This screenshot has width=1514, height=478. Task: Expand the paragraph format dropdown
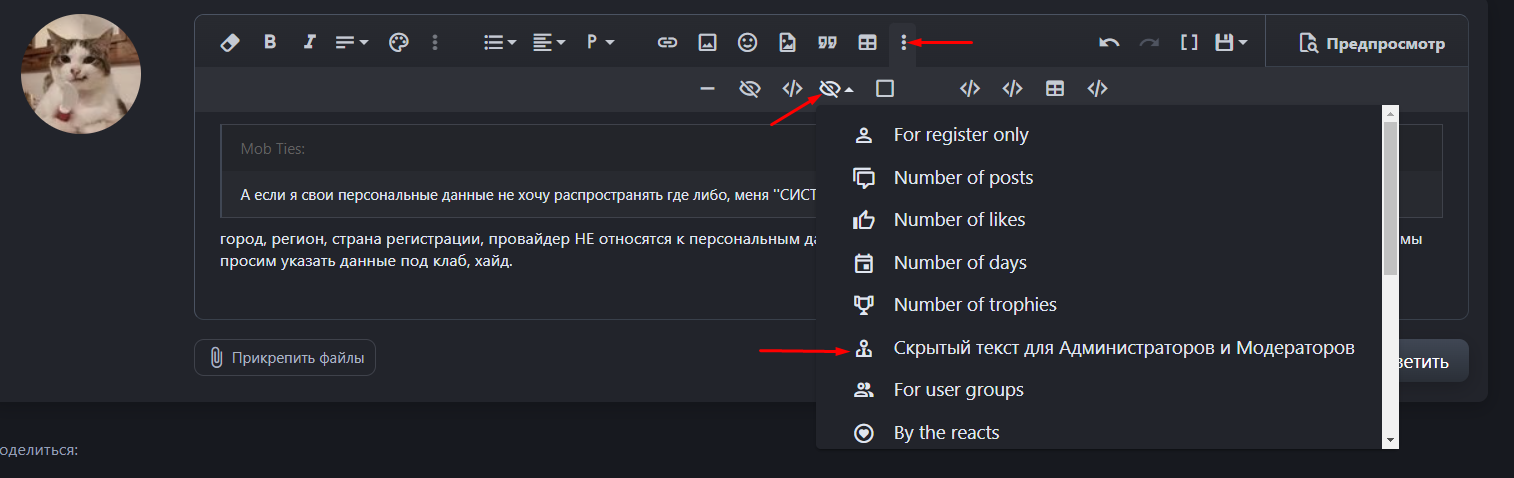coord(600,42)
